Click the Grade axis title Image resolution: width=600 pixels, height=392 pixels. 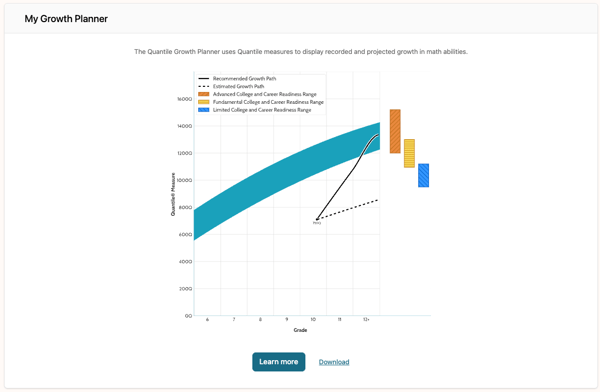click(x=300, y=330)
